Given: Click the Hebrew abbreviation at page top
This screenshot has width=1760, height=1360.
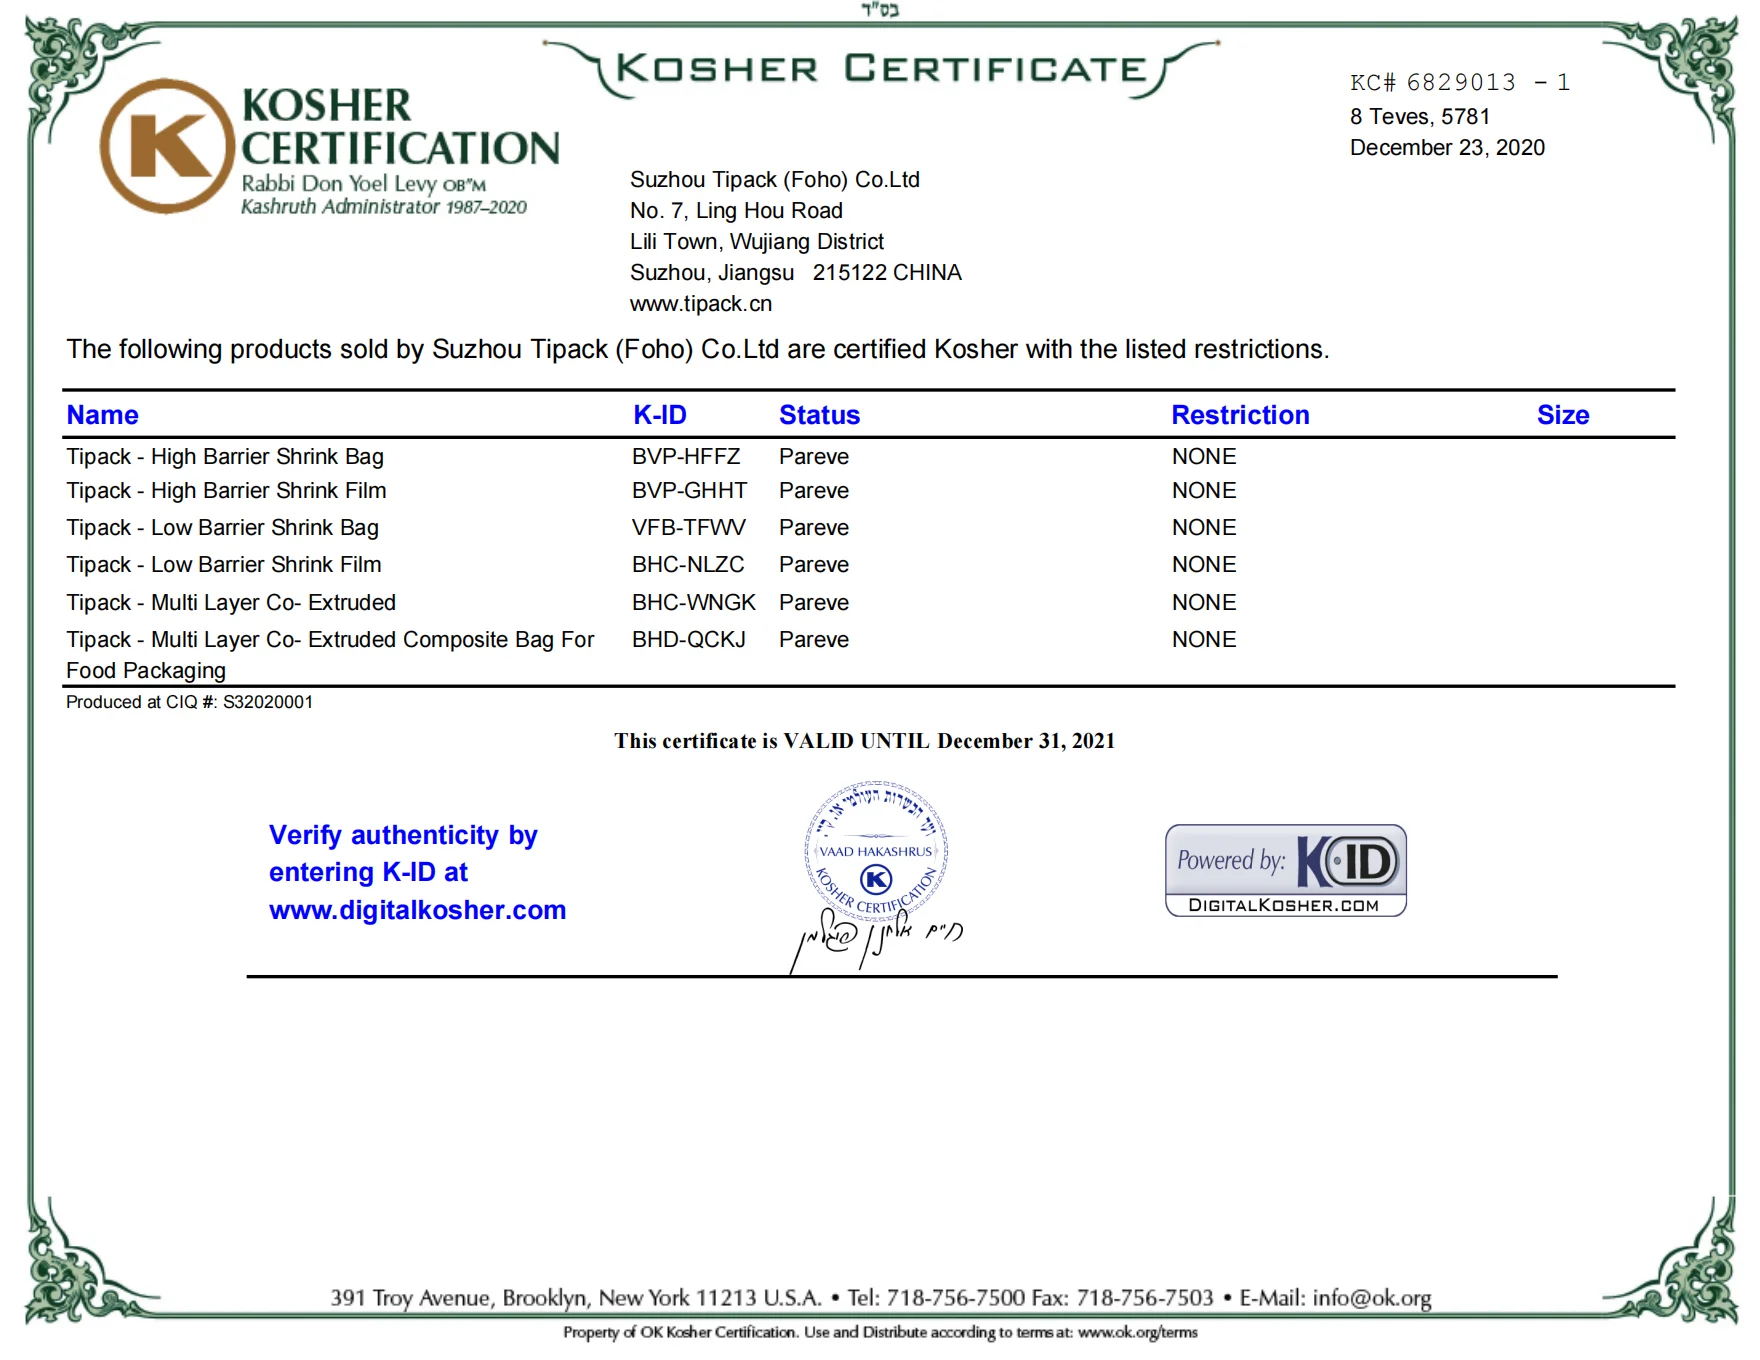Looking at the screenshot, I should tap(880, 10).
